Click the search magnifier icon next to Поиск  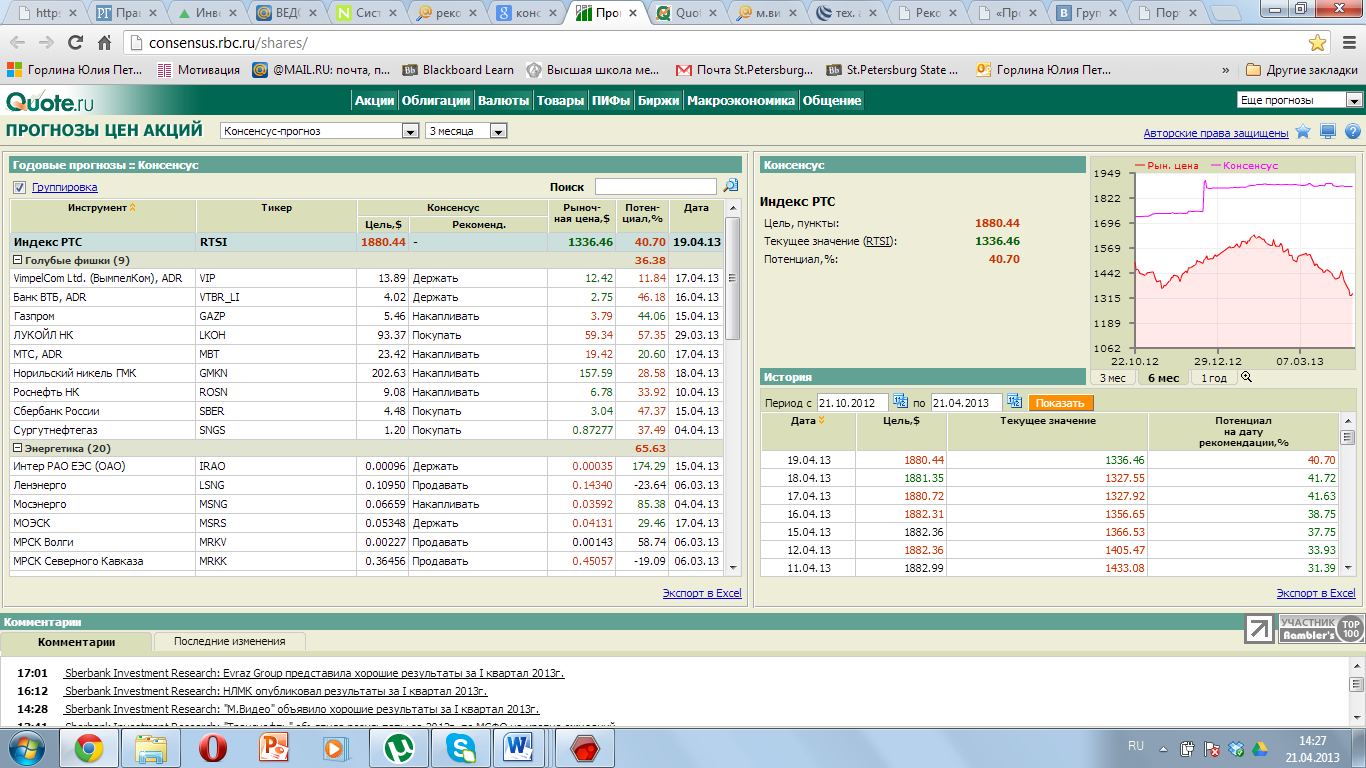point(730,186)
